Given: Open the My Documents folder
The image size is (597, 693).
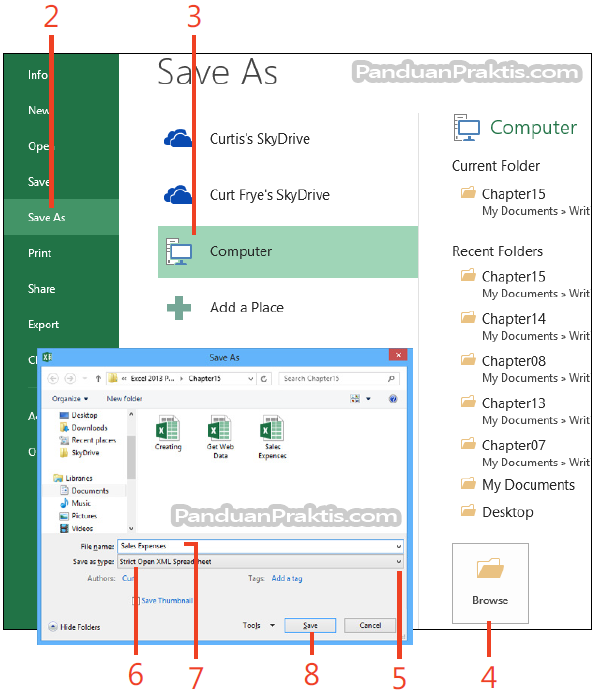Looking at the screenshot, I should pyautogui.click(x=518, y=485).
